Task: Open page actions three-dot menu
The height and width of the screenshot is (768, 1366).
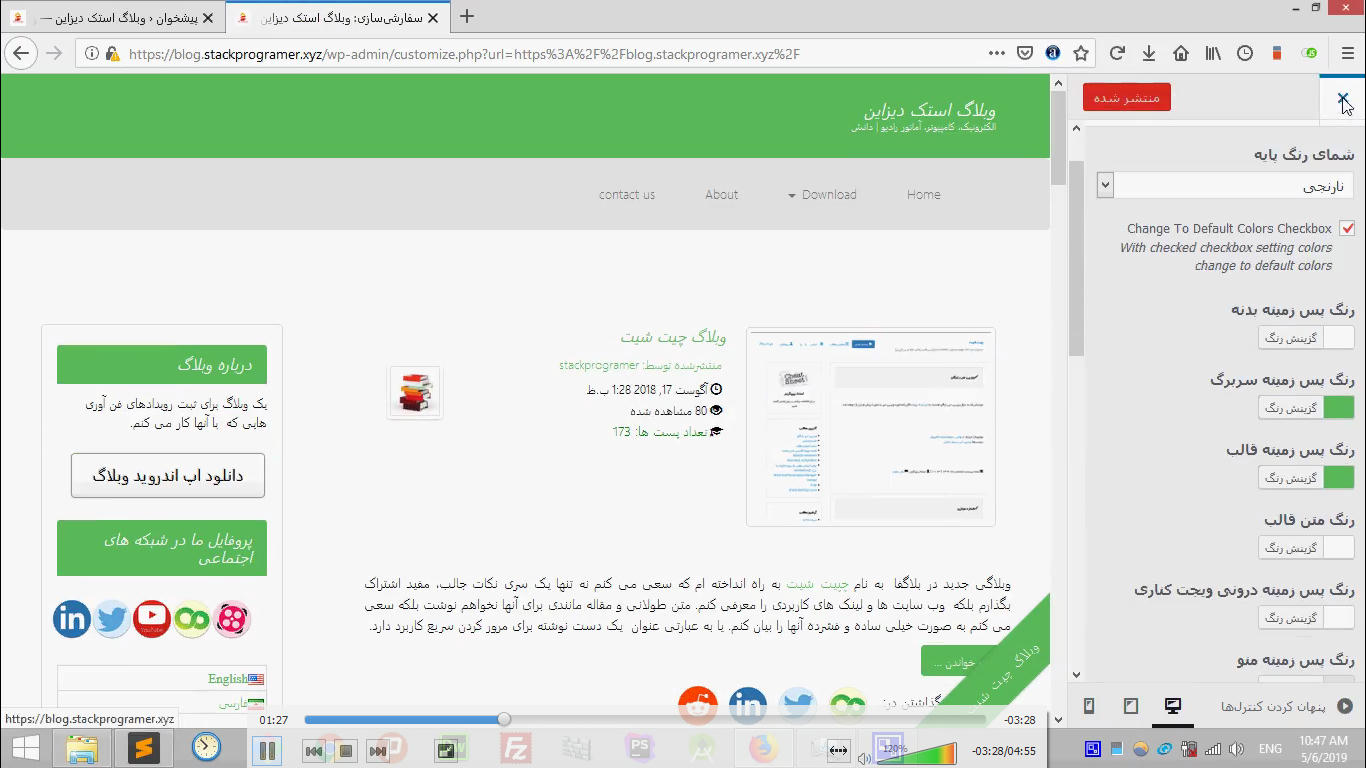Action: pyautogui.click(x=997, y=54)
